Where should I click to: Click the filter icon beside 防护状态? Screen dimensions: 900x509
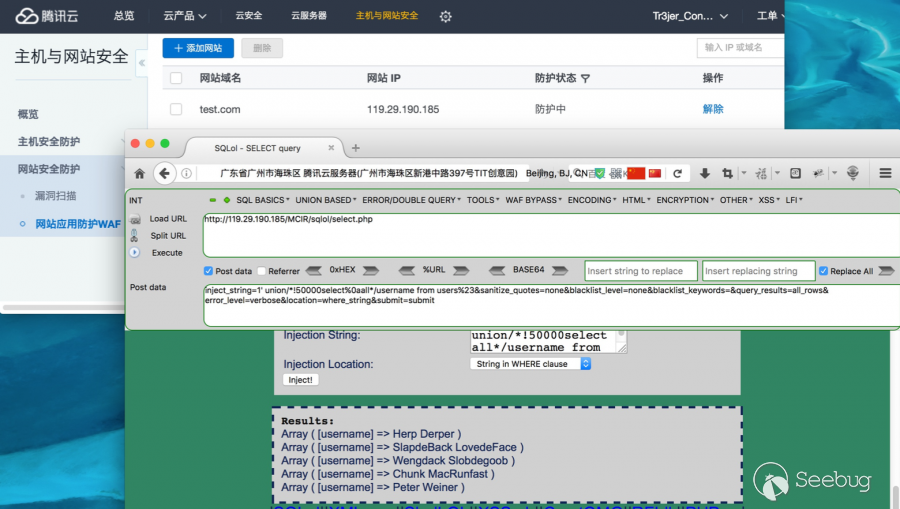586,78
